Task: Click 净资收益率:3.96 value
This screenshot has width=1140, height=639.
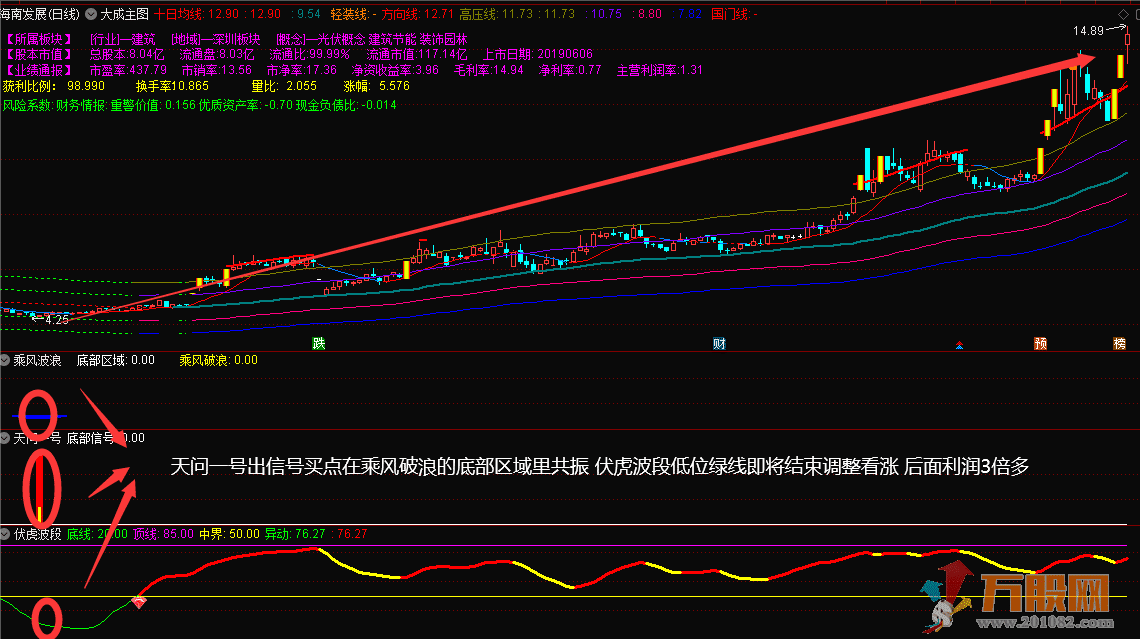Action: point(396,71)
